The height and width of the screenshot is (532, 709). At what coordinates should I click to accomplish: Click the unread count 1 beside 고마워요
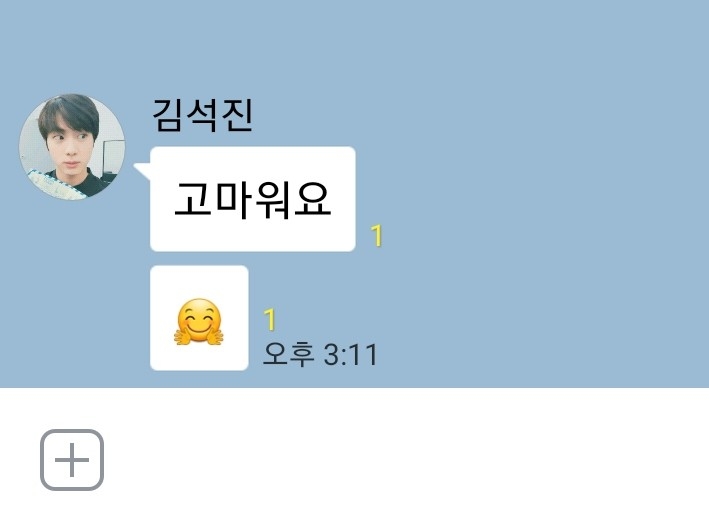[x=376, y=235]
